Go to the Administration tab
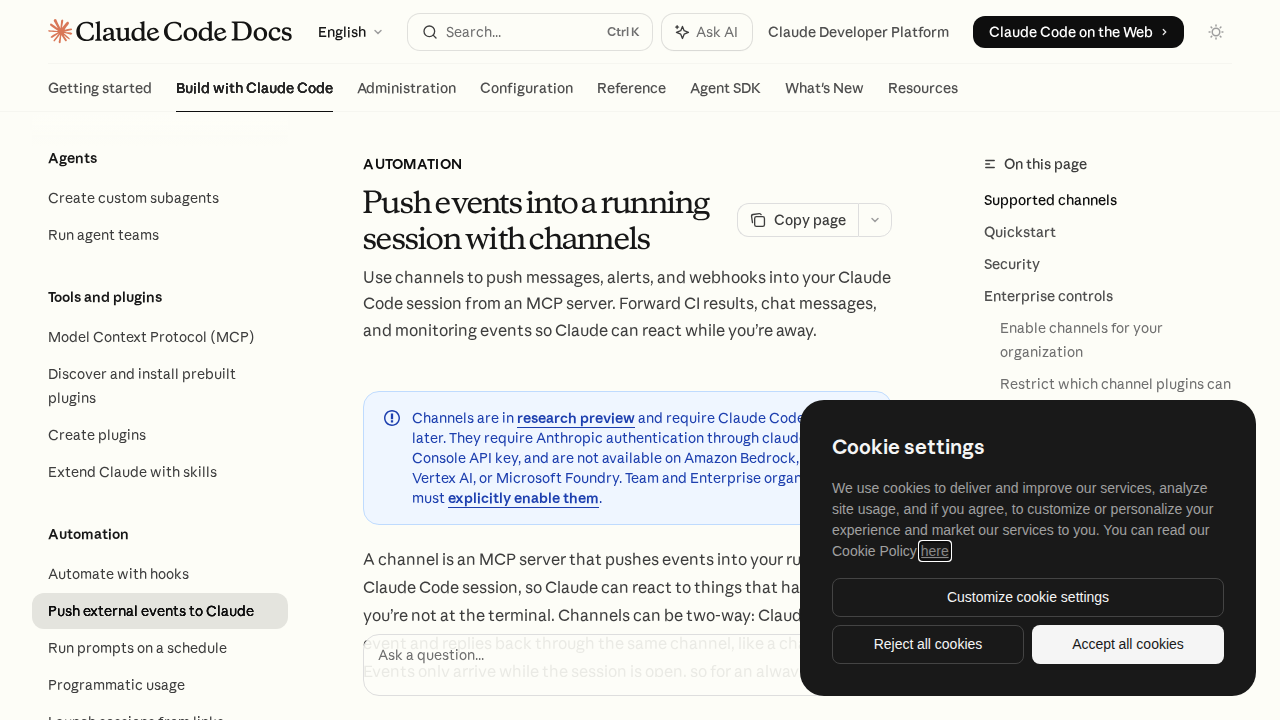Screen dimensions: 1280x720 pyautogui.click(x=406, y=88)
